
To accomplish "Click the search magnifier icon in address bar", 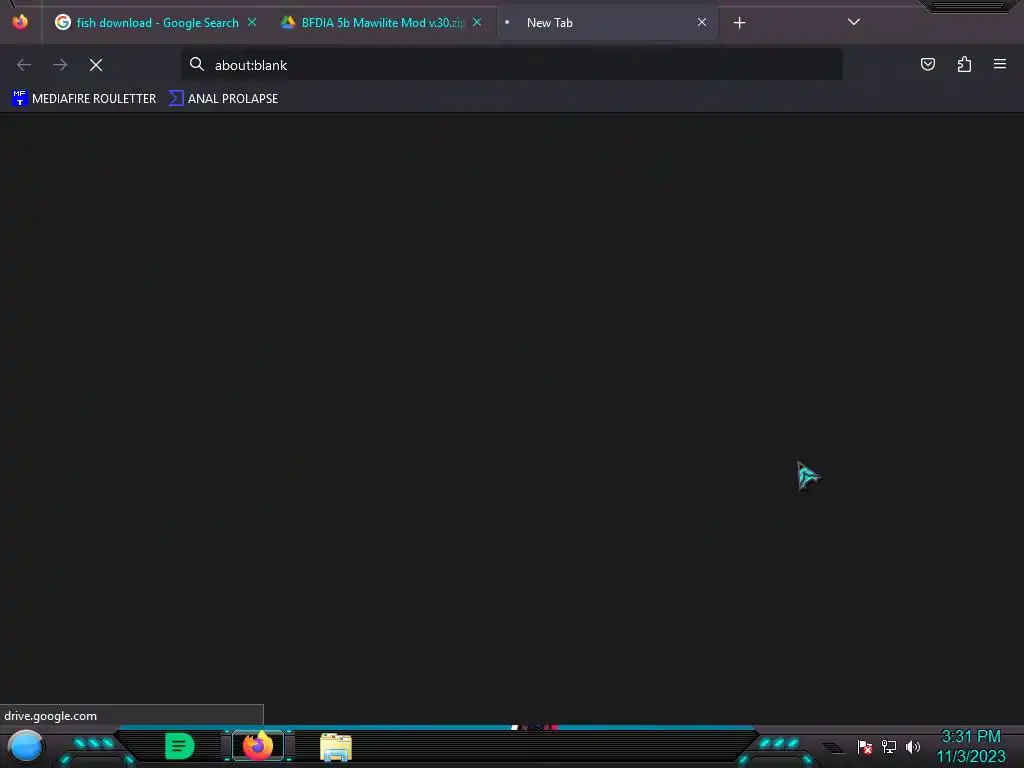I will tap(197, 64).
